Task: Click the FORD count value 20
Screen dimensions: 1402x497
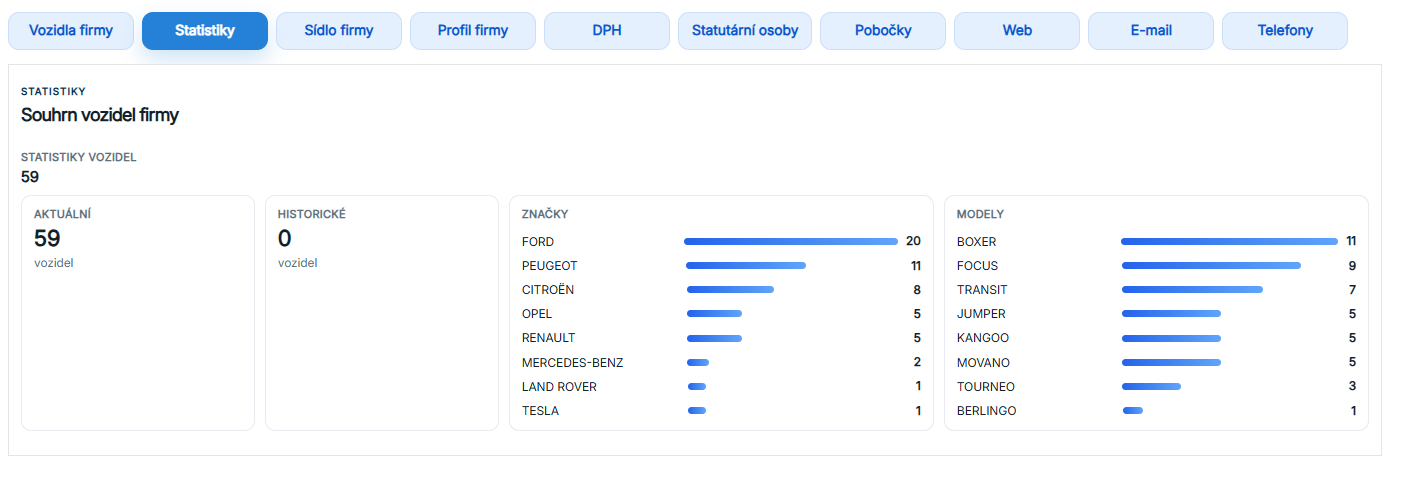Action: (913, 241)
